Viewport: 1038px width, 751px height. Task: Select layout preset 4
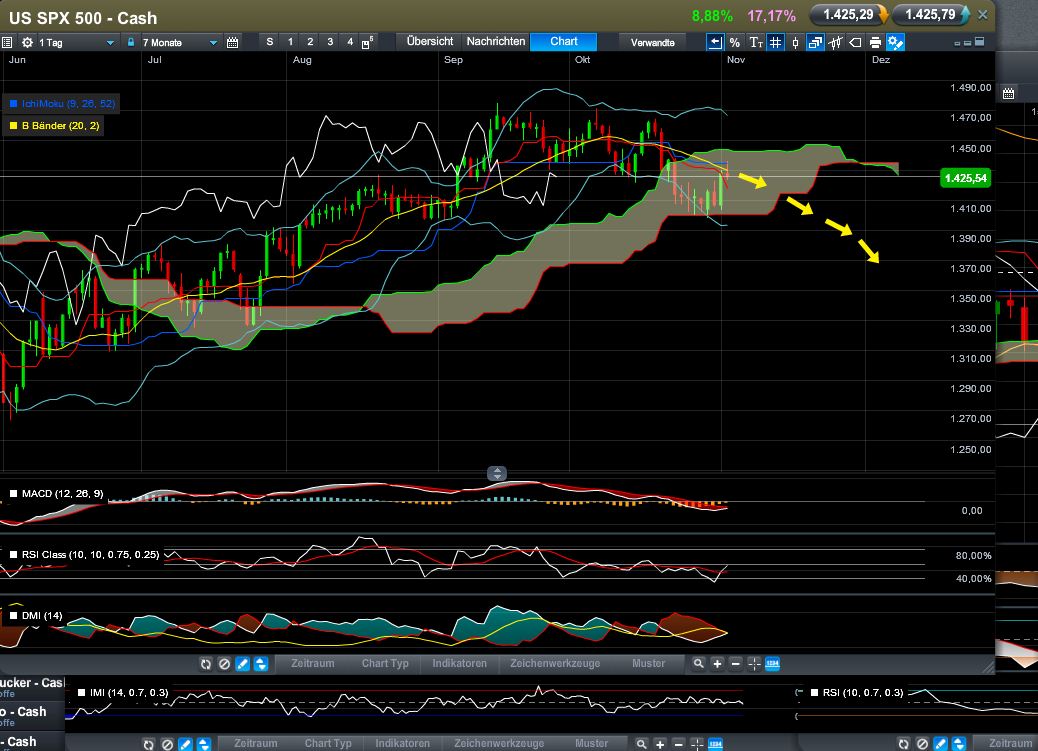pos(350,42)
